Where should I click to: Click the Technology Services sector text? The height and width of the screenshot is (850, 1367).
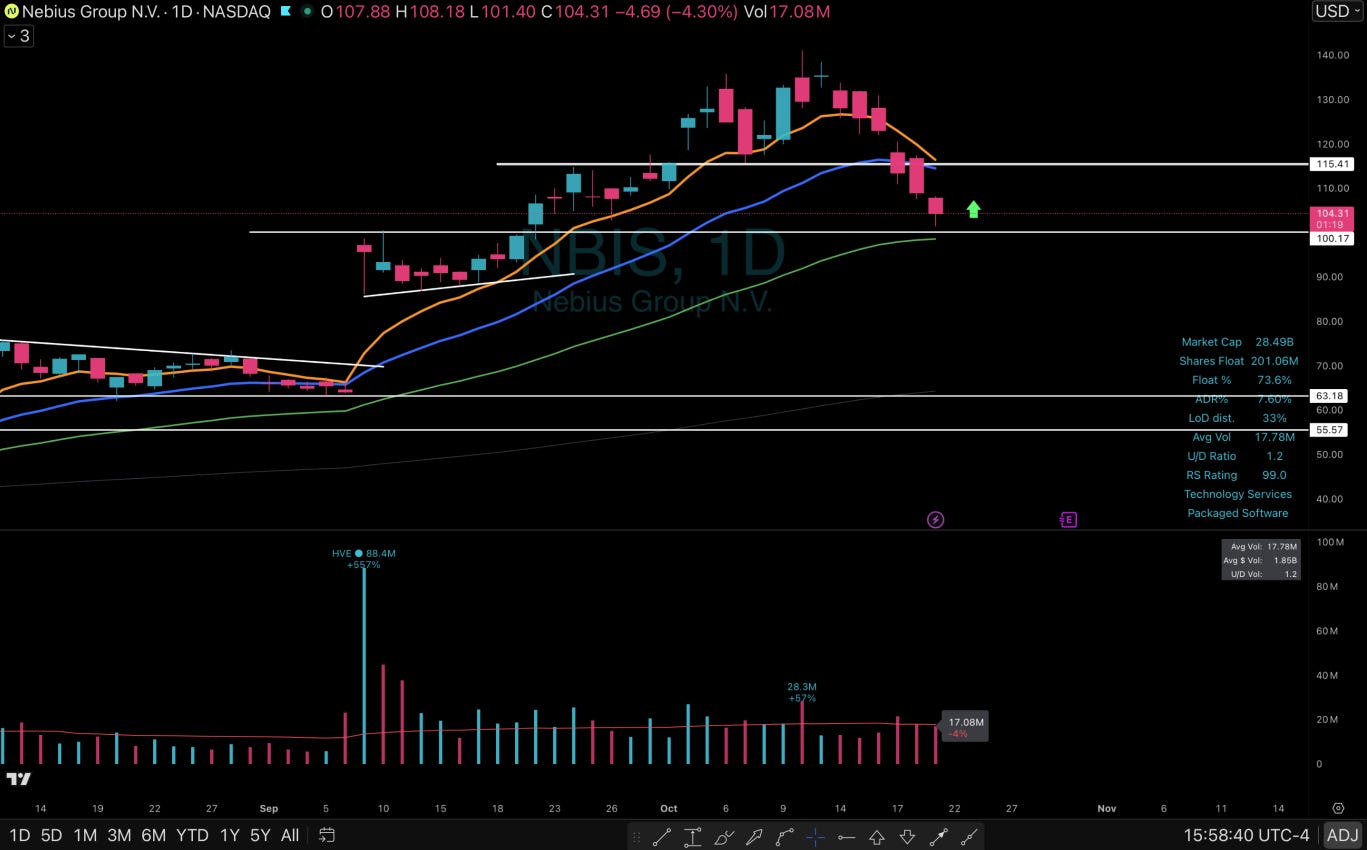point(1238,494)
